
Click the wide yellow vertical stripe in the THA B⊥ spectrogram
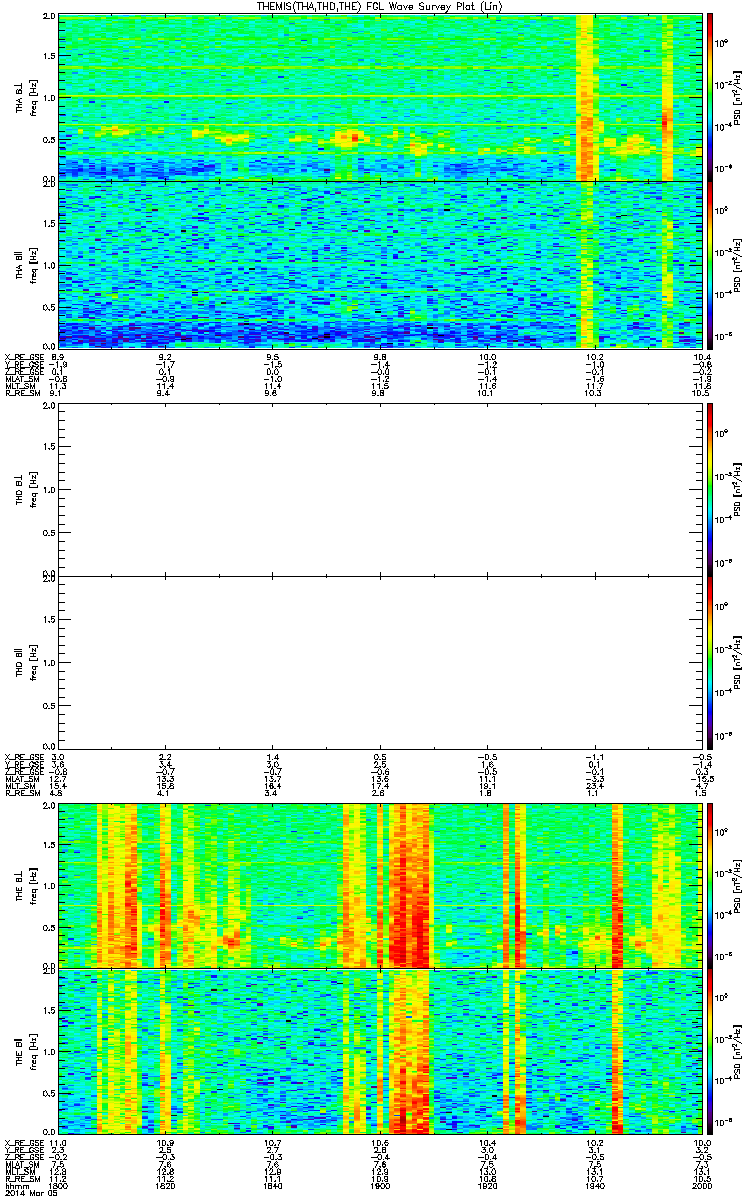pyautogui.click(x=586, y=95)
